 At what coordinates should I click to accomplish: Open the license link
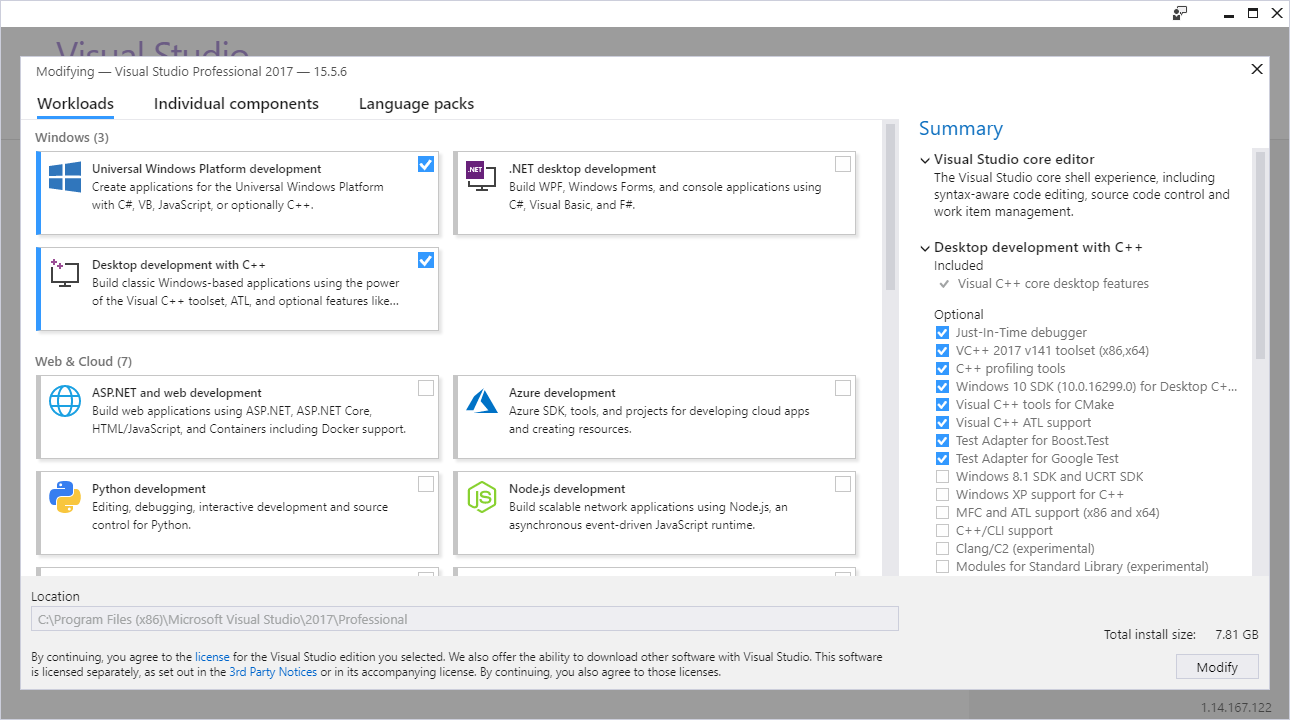tap(212, 657)
